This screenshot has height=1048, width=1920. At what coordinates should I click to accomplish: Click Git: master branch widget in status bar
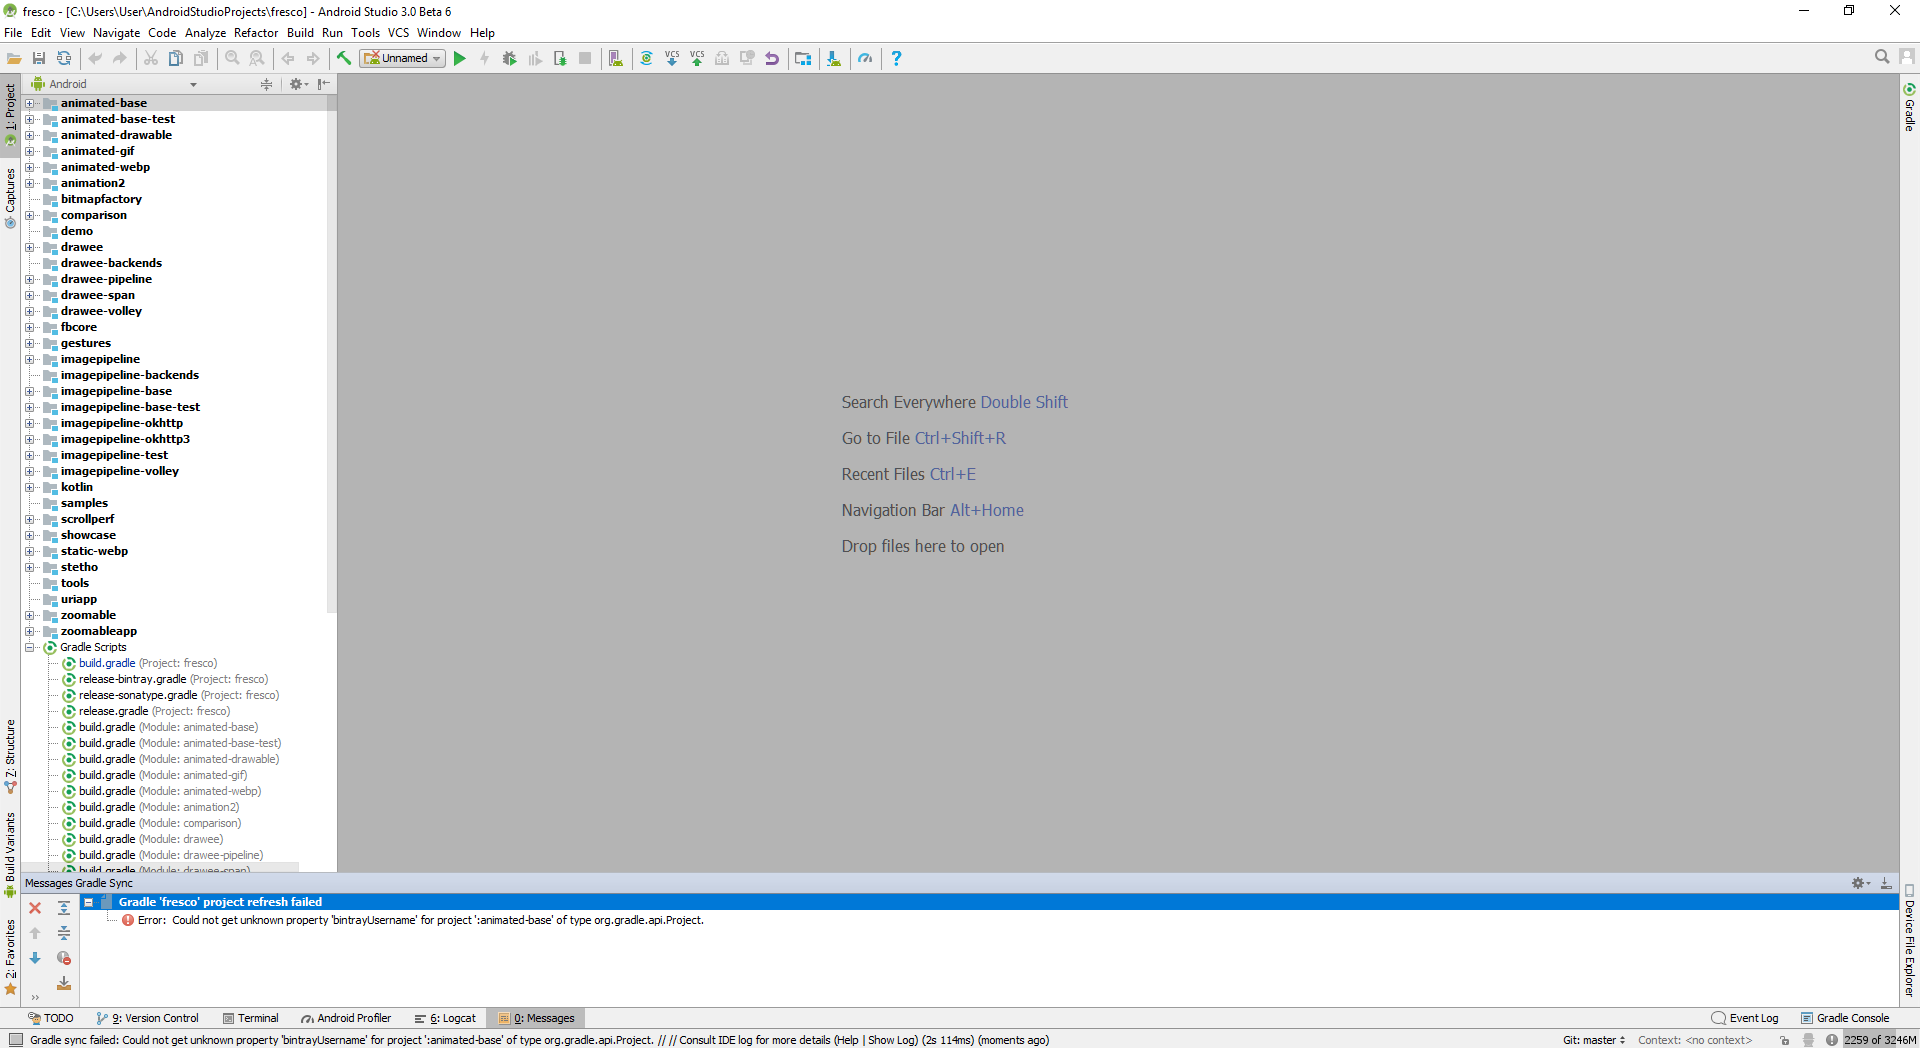[1594, 1040]
